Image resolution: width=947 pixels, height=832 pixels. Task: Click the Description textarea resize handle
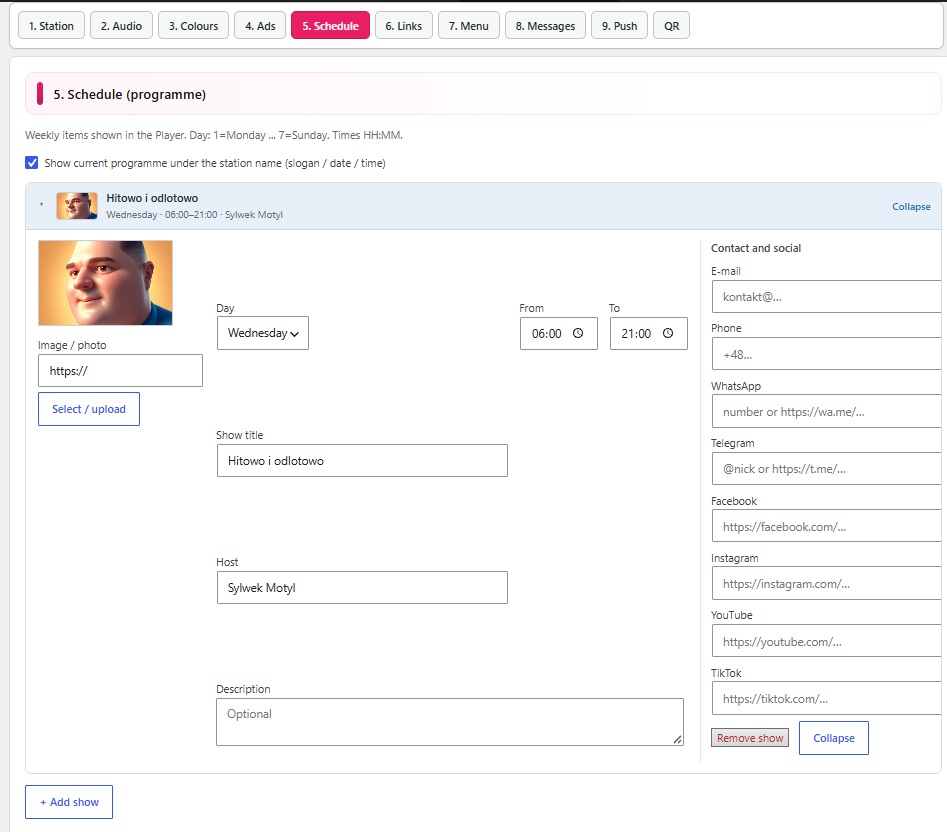point(678,740)
